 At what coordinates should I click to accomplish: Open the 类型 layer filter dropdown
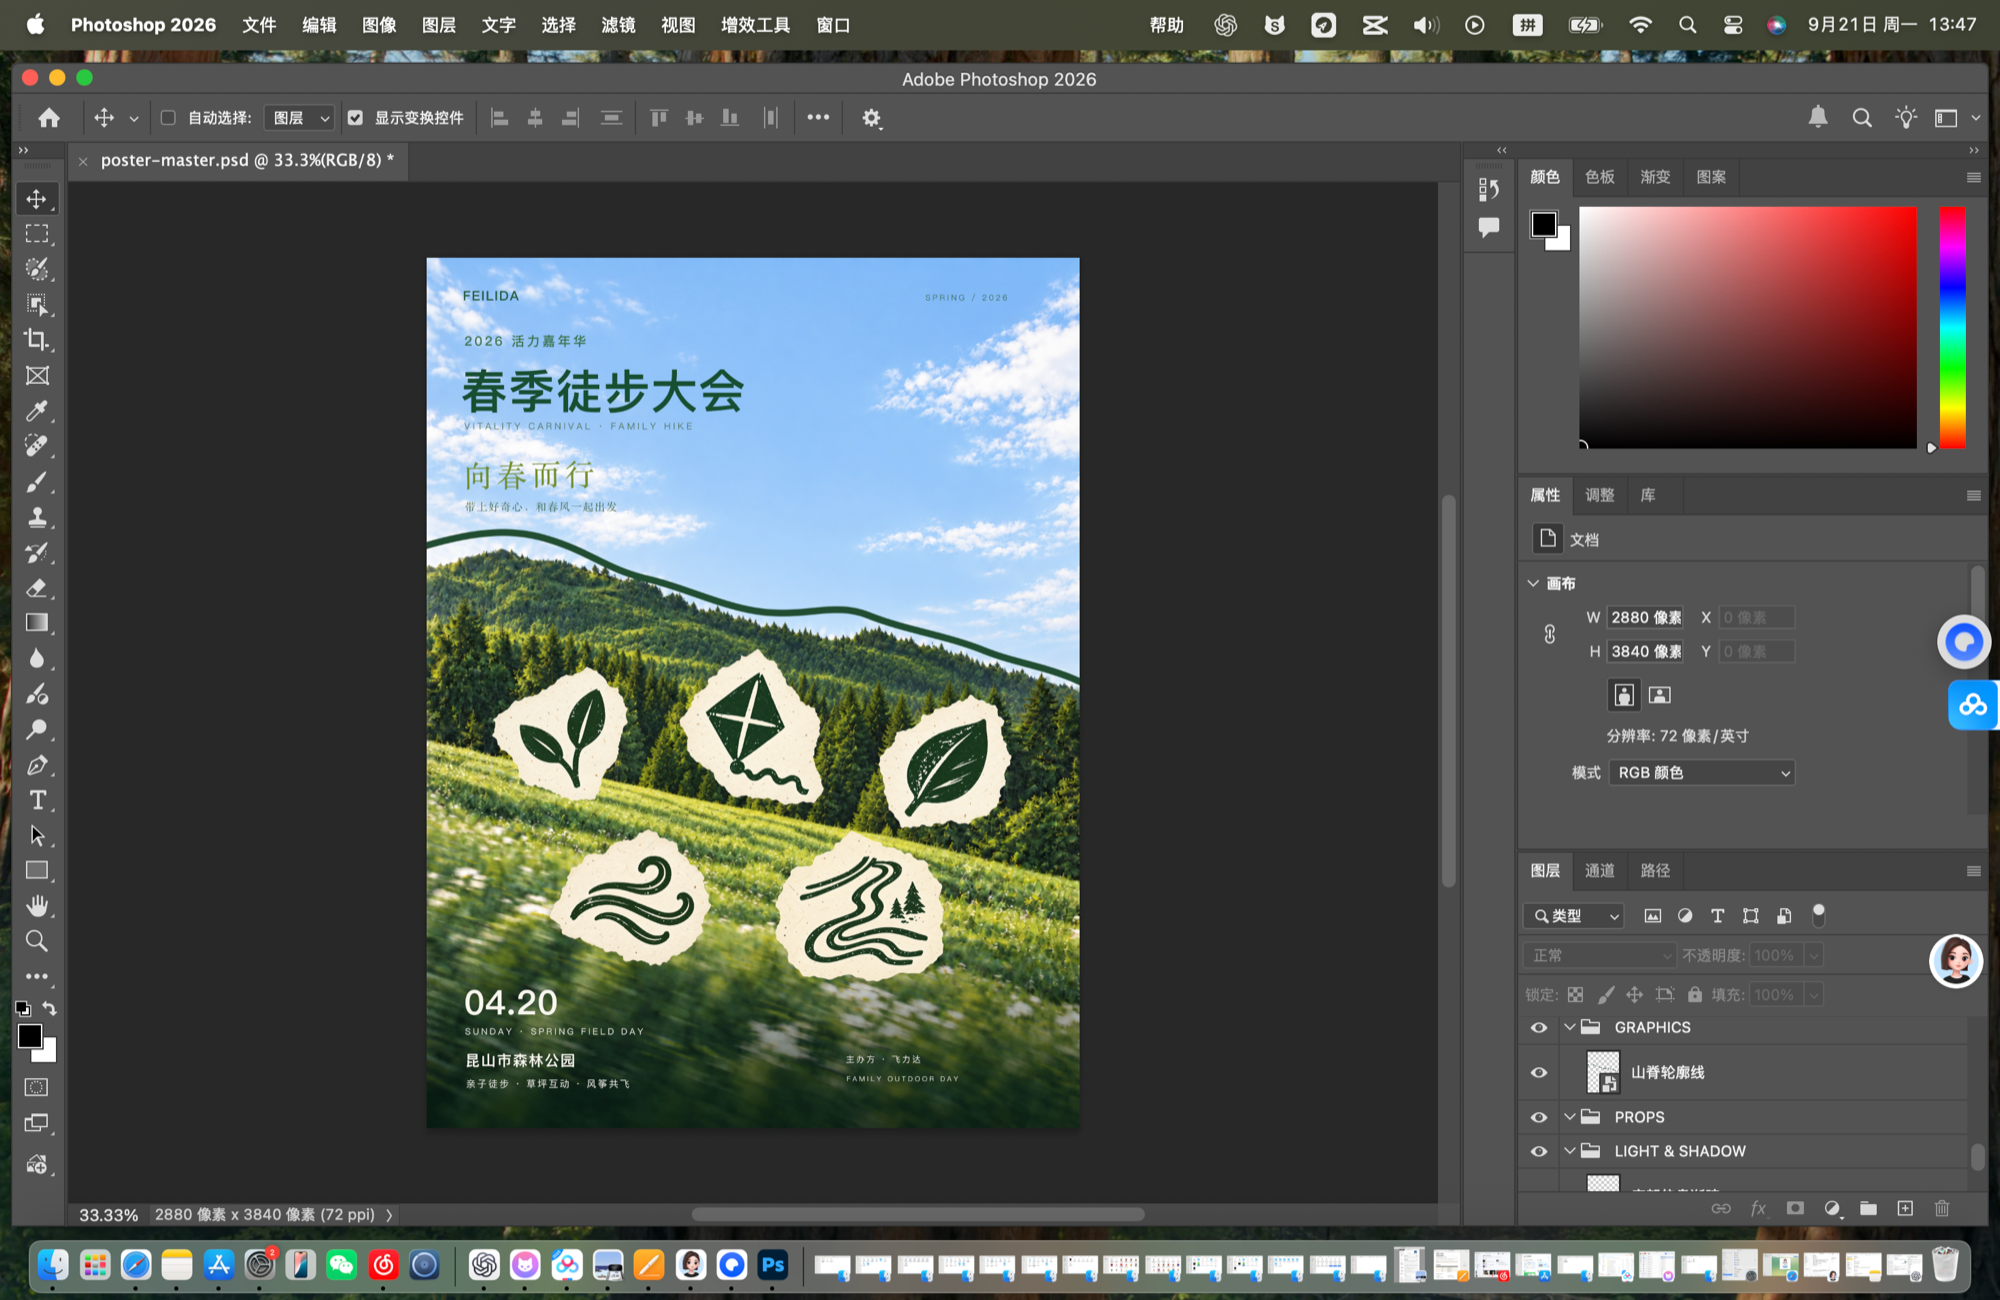point(1573,916)
